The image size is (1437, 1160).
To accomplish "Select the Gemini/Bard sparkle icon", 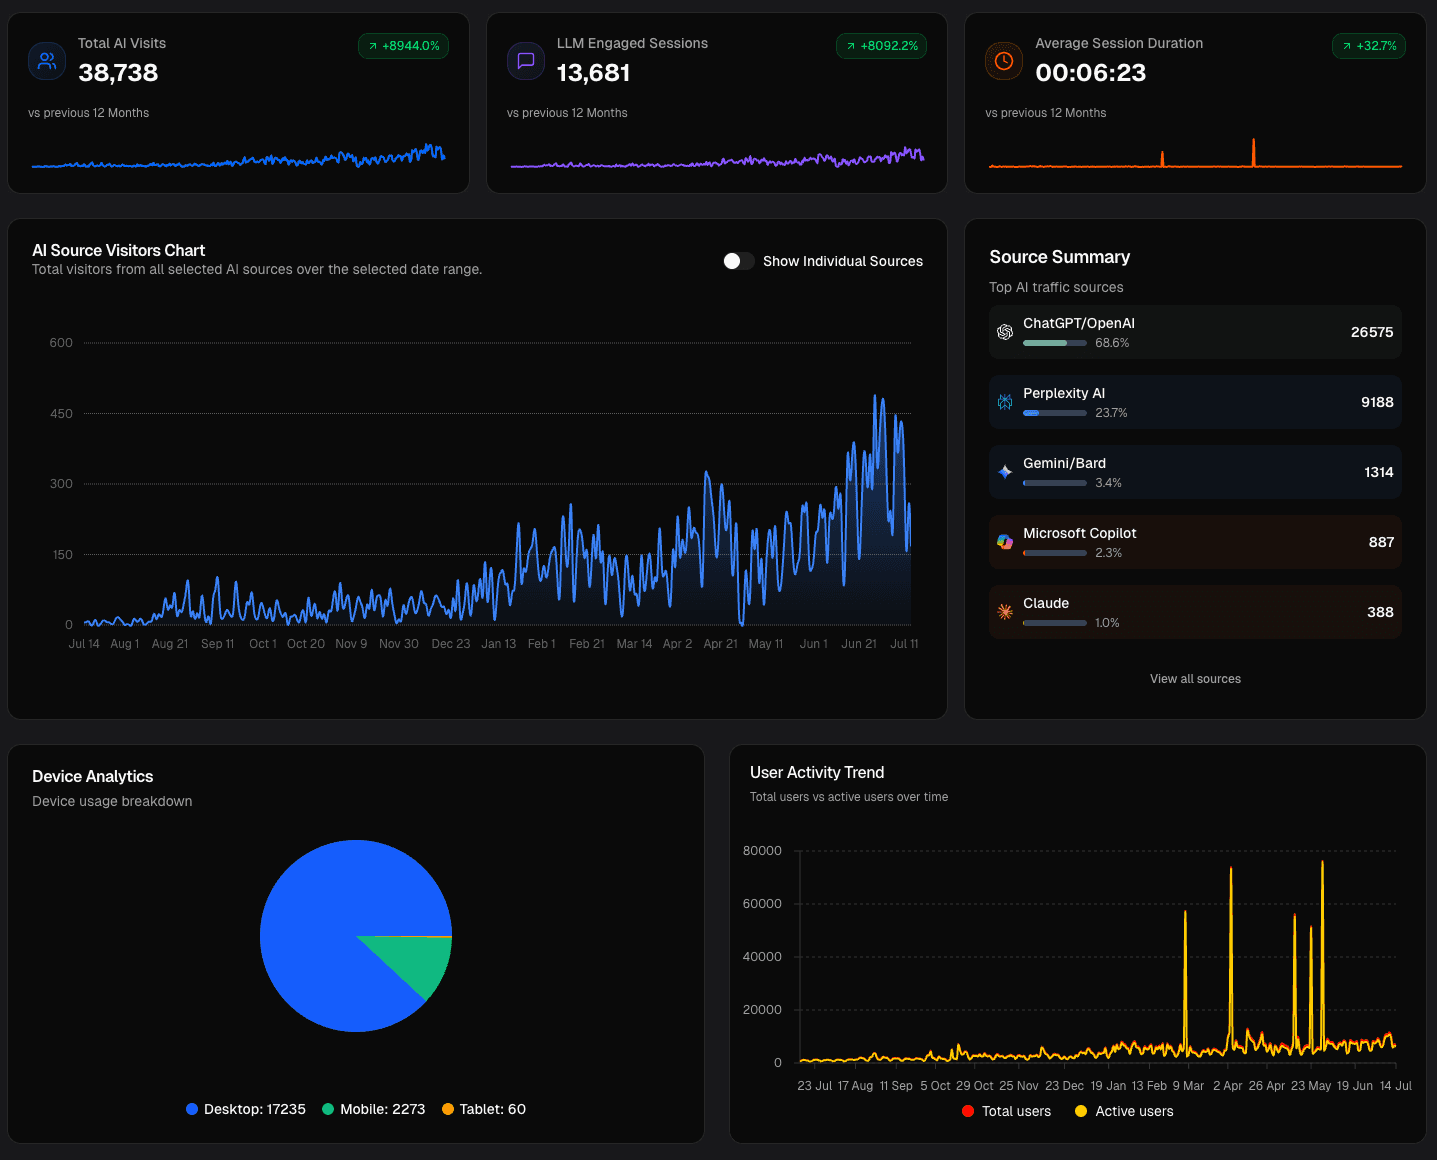I will click(x=1004, y=471).
